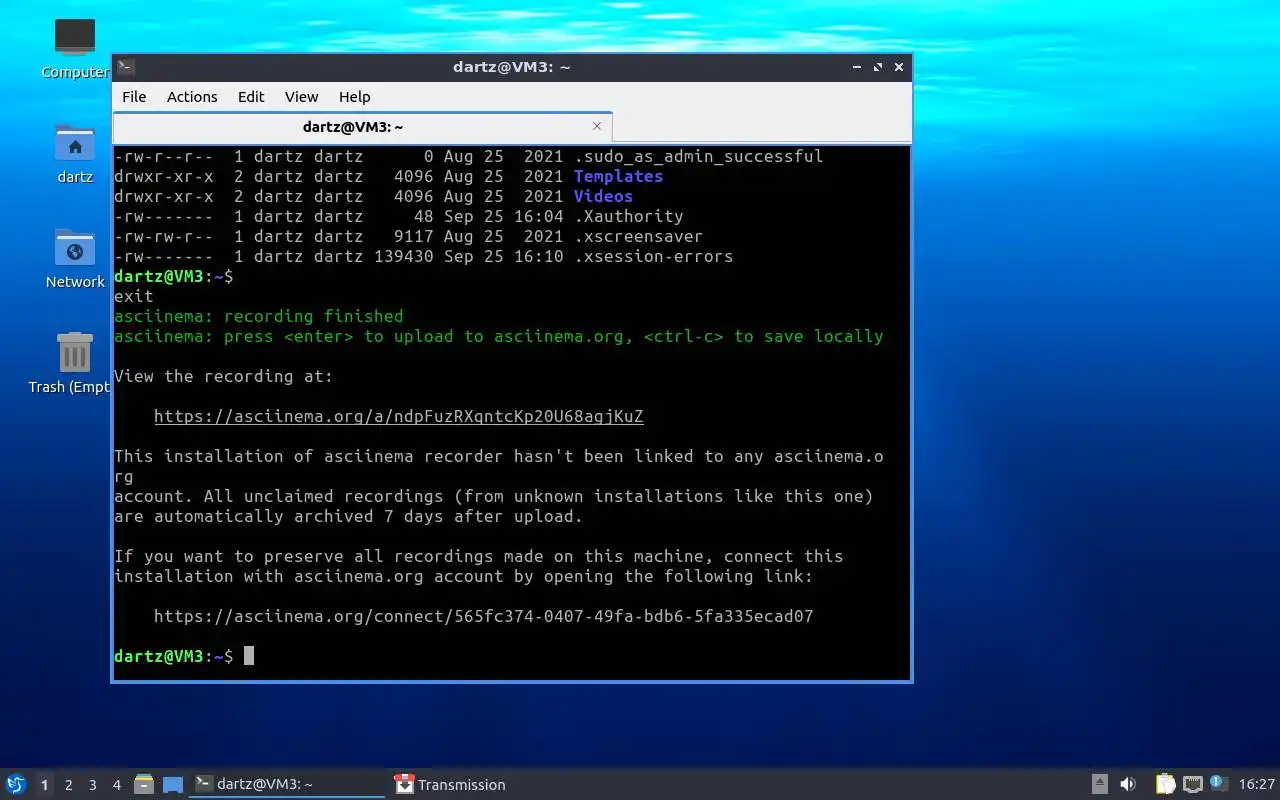The image size is (1280, 800).
Task: Click the show desktop panel icon
Action: click(173, 785)
